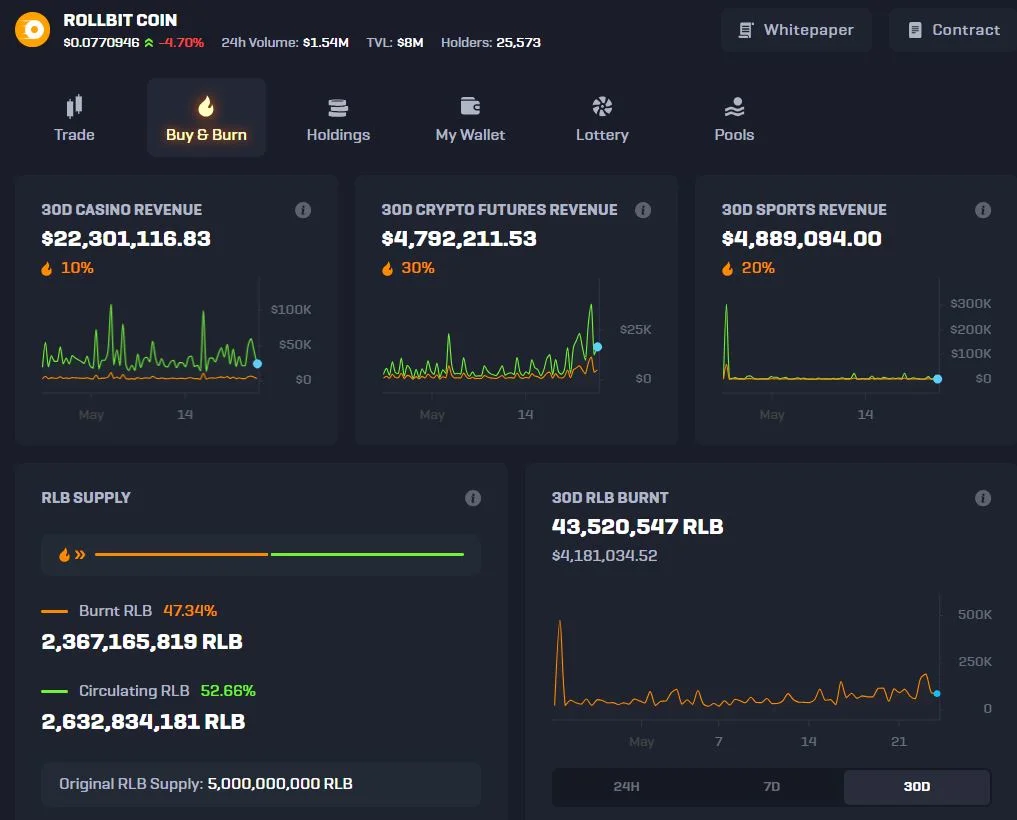Click the wheel icon above Lottery
The width and height of the screenshot is (1017, 820).
tap(602, 106)
